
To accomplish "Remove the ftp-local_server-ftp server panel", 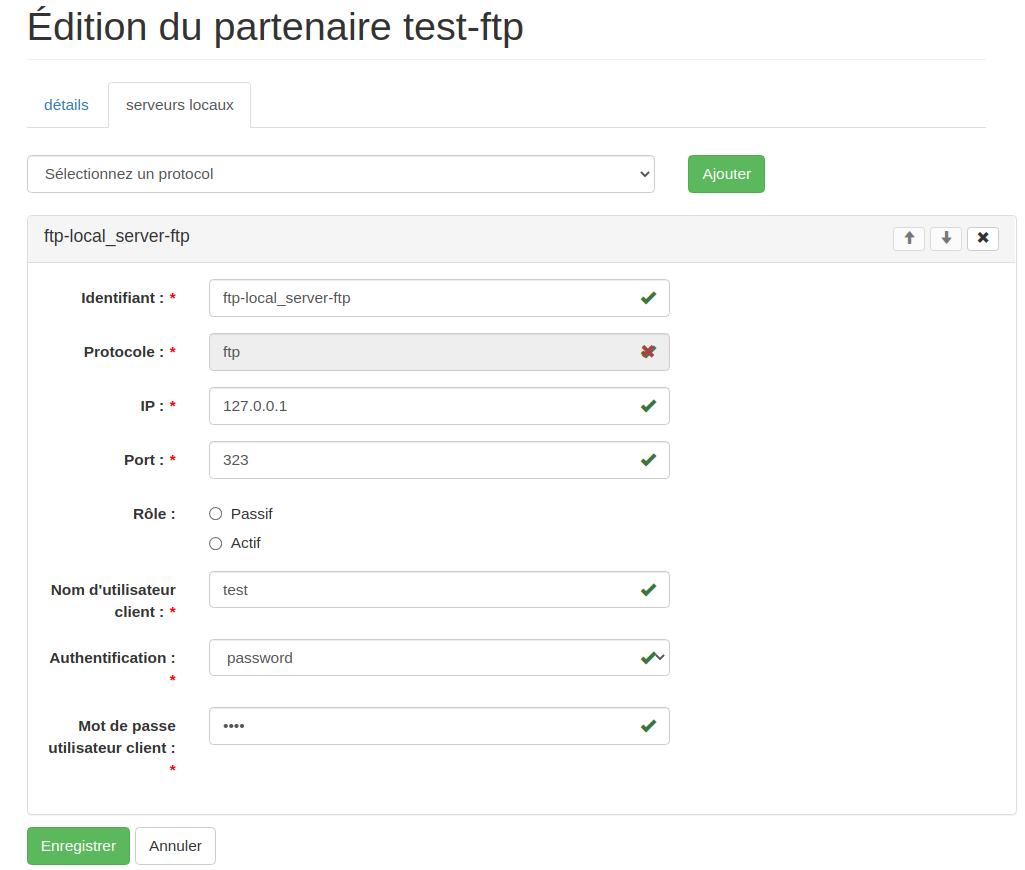I will pos(983,239).
